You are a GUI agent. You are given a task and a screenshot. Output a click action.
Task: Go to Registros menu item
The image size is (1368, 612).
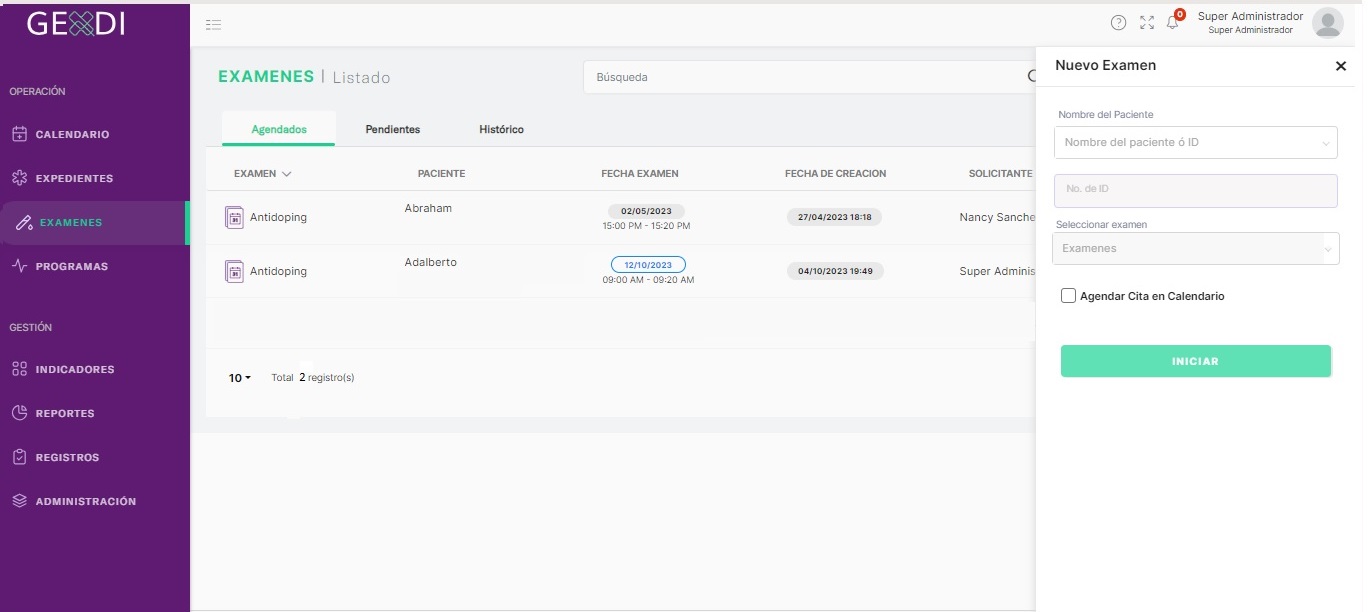[x=67, y=457]
